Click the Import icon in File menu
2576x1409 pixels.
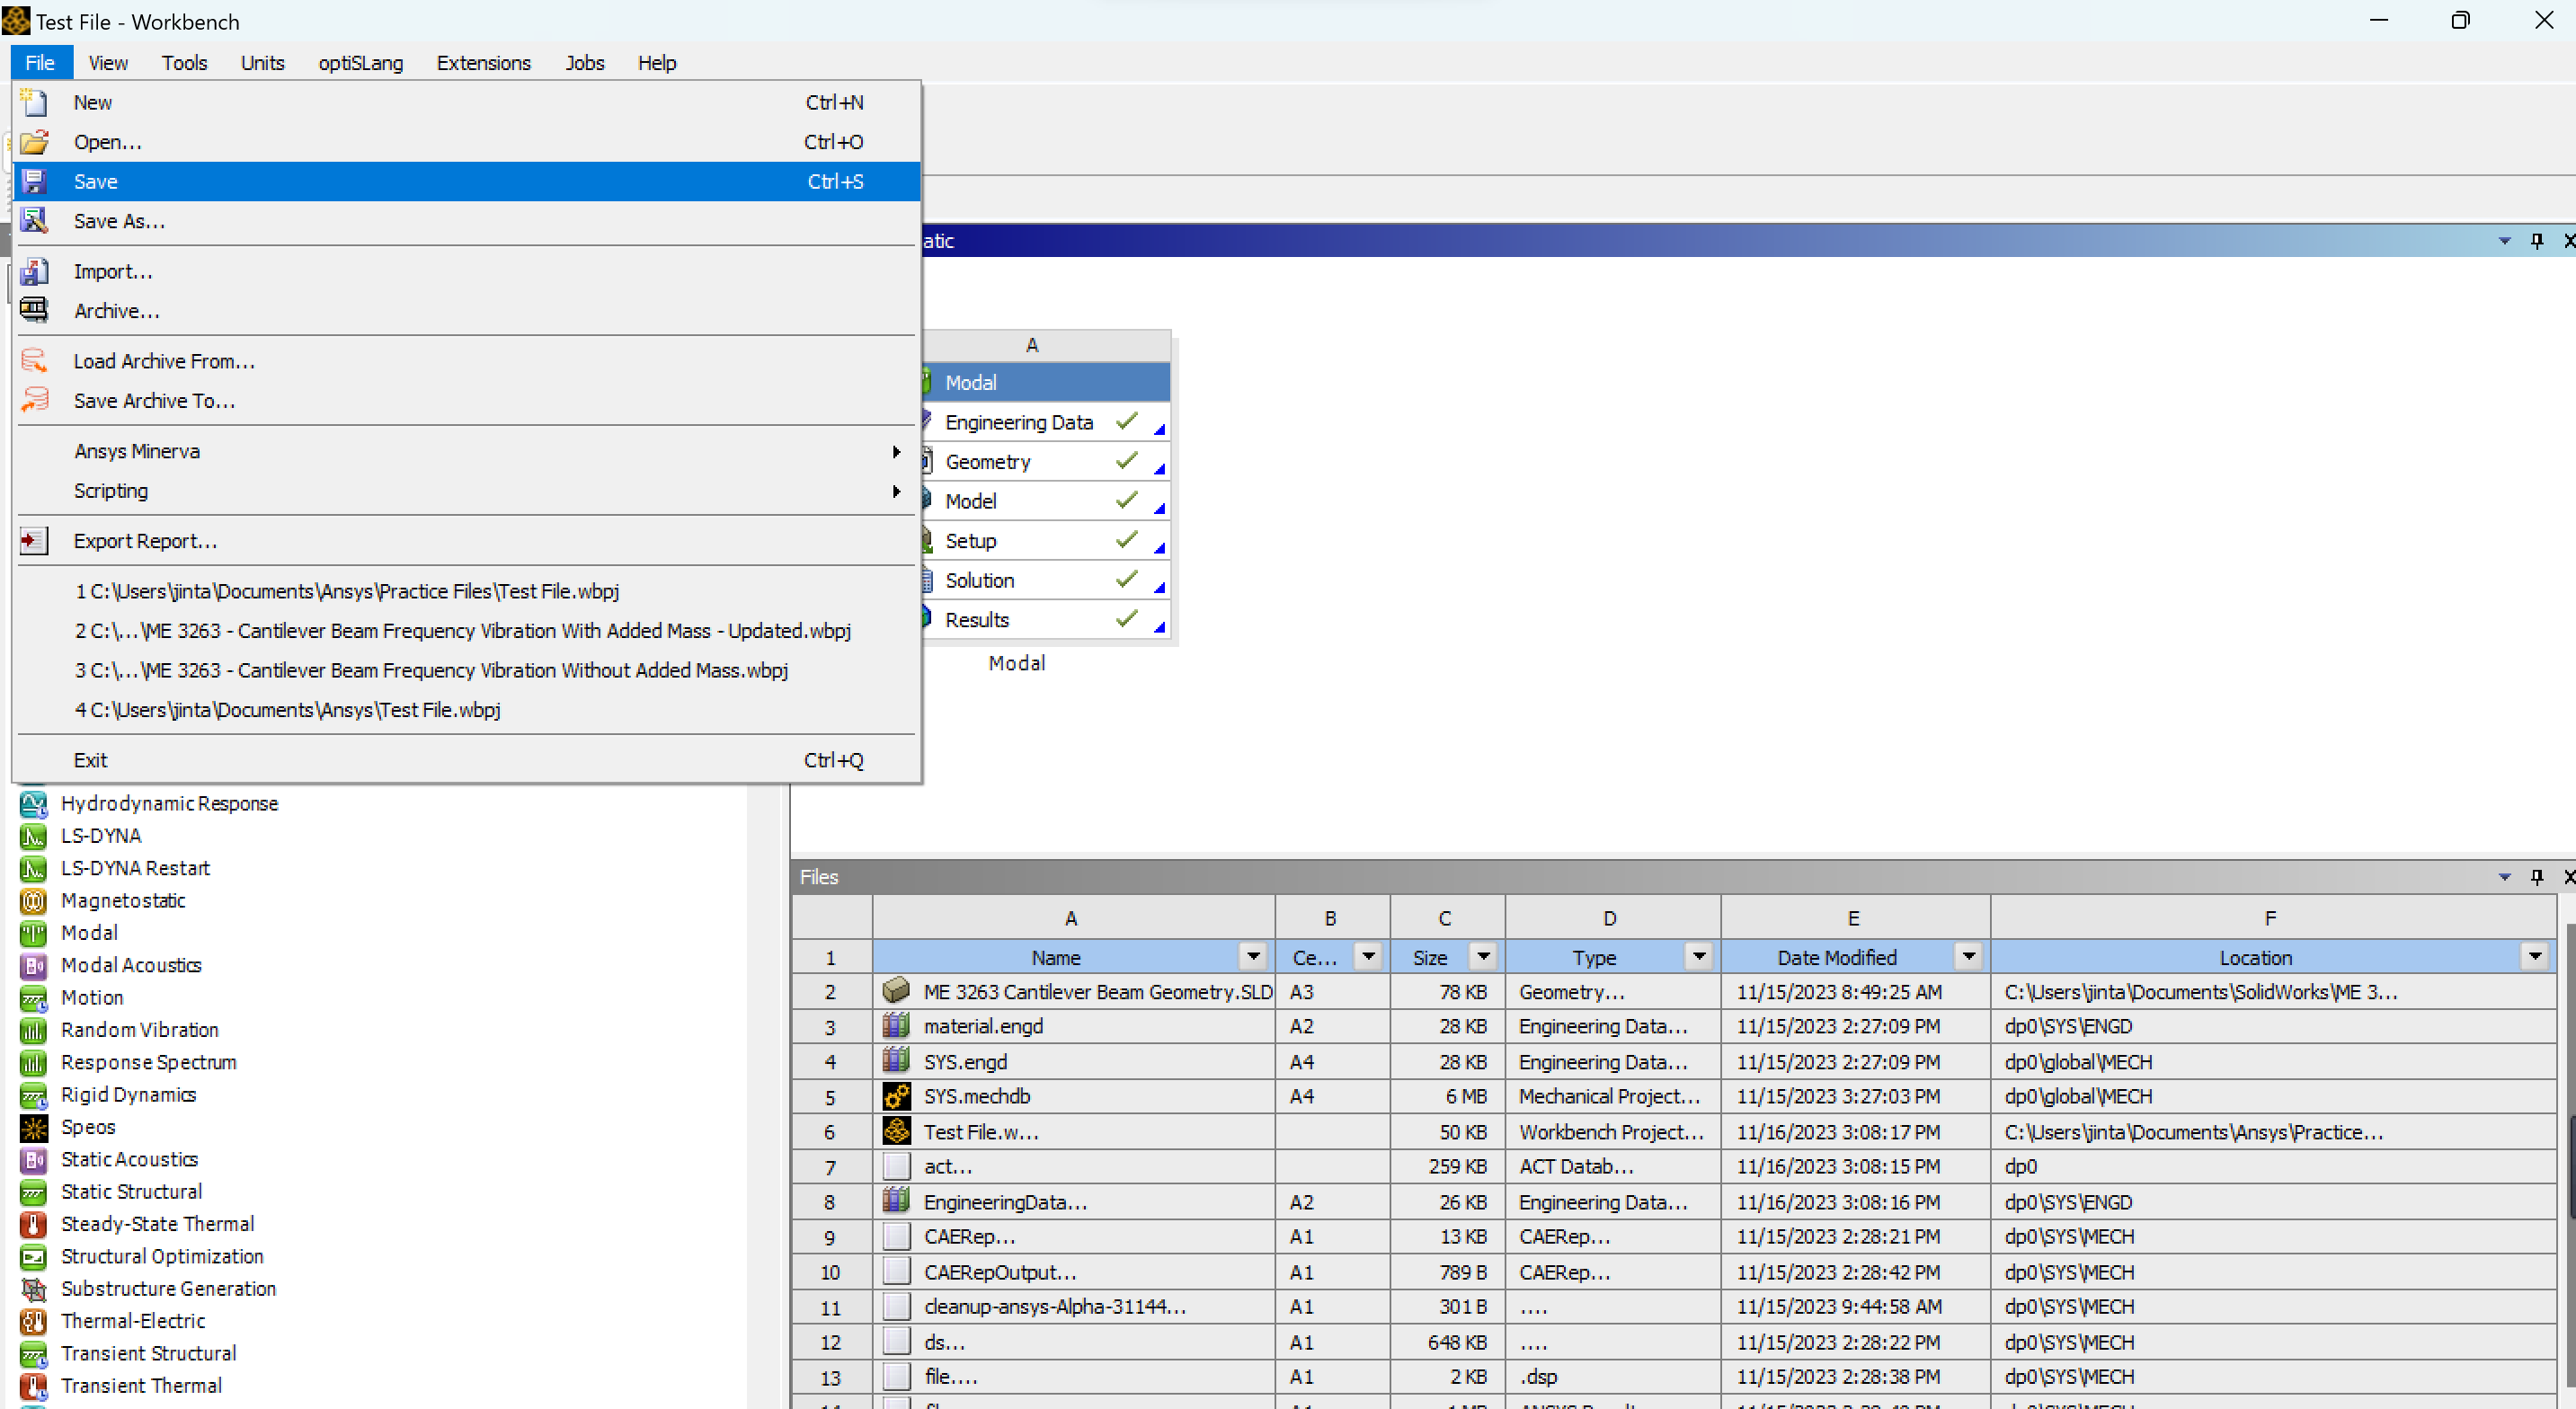point(33,271)
